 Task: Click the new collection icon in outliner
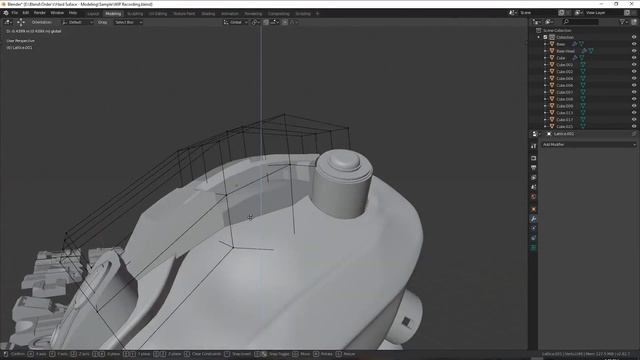coord(634,22)
